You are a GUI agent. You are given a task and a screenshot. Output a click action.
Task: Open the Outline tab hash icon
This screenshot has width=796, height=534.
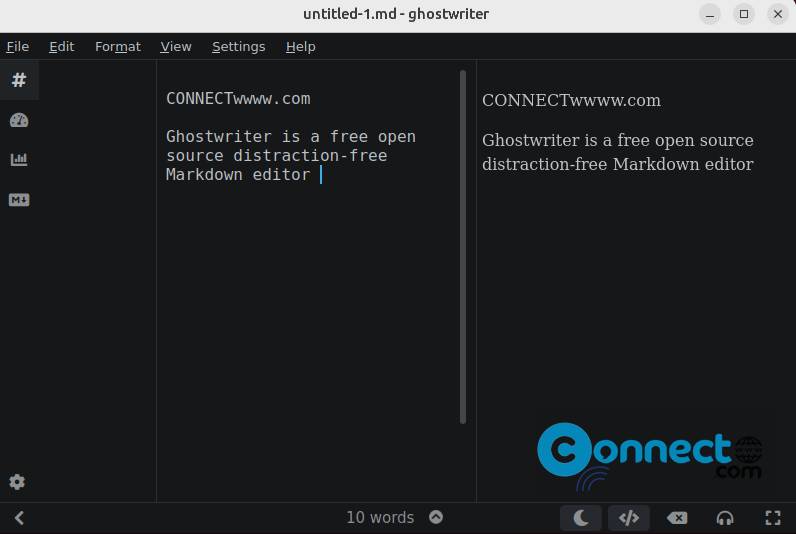click(x=19, y=80)
